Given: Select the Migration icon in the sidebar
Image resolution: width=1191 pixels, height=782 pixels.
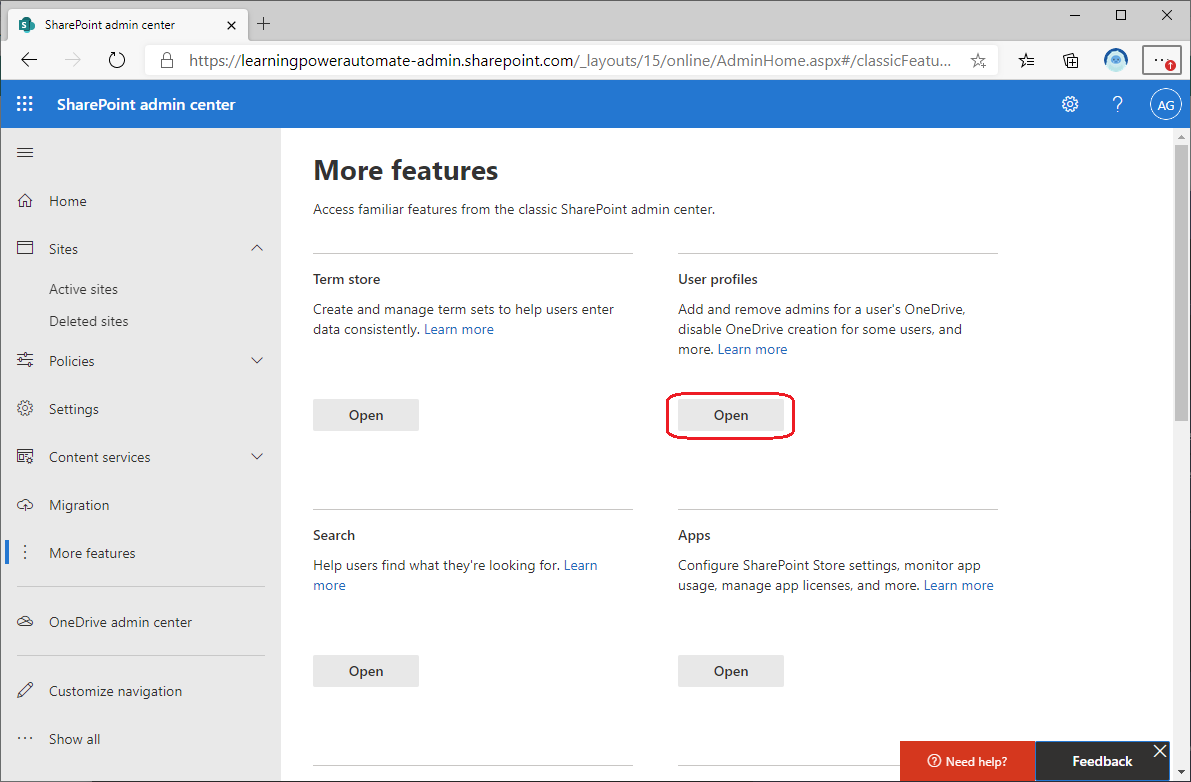Looking at the screenshot, I should [x=25, y=504].
